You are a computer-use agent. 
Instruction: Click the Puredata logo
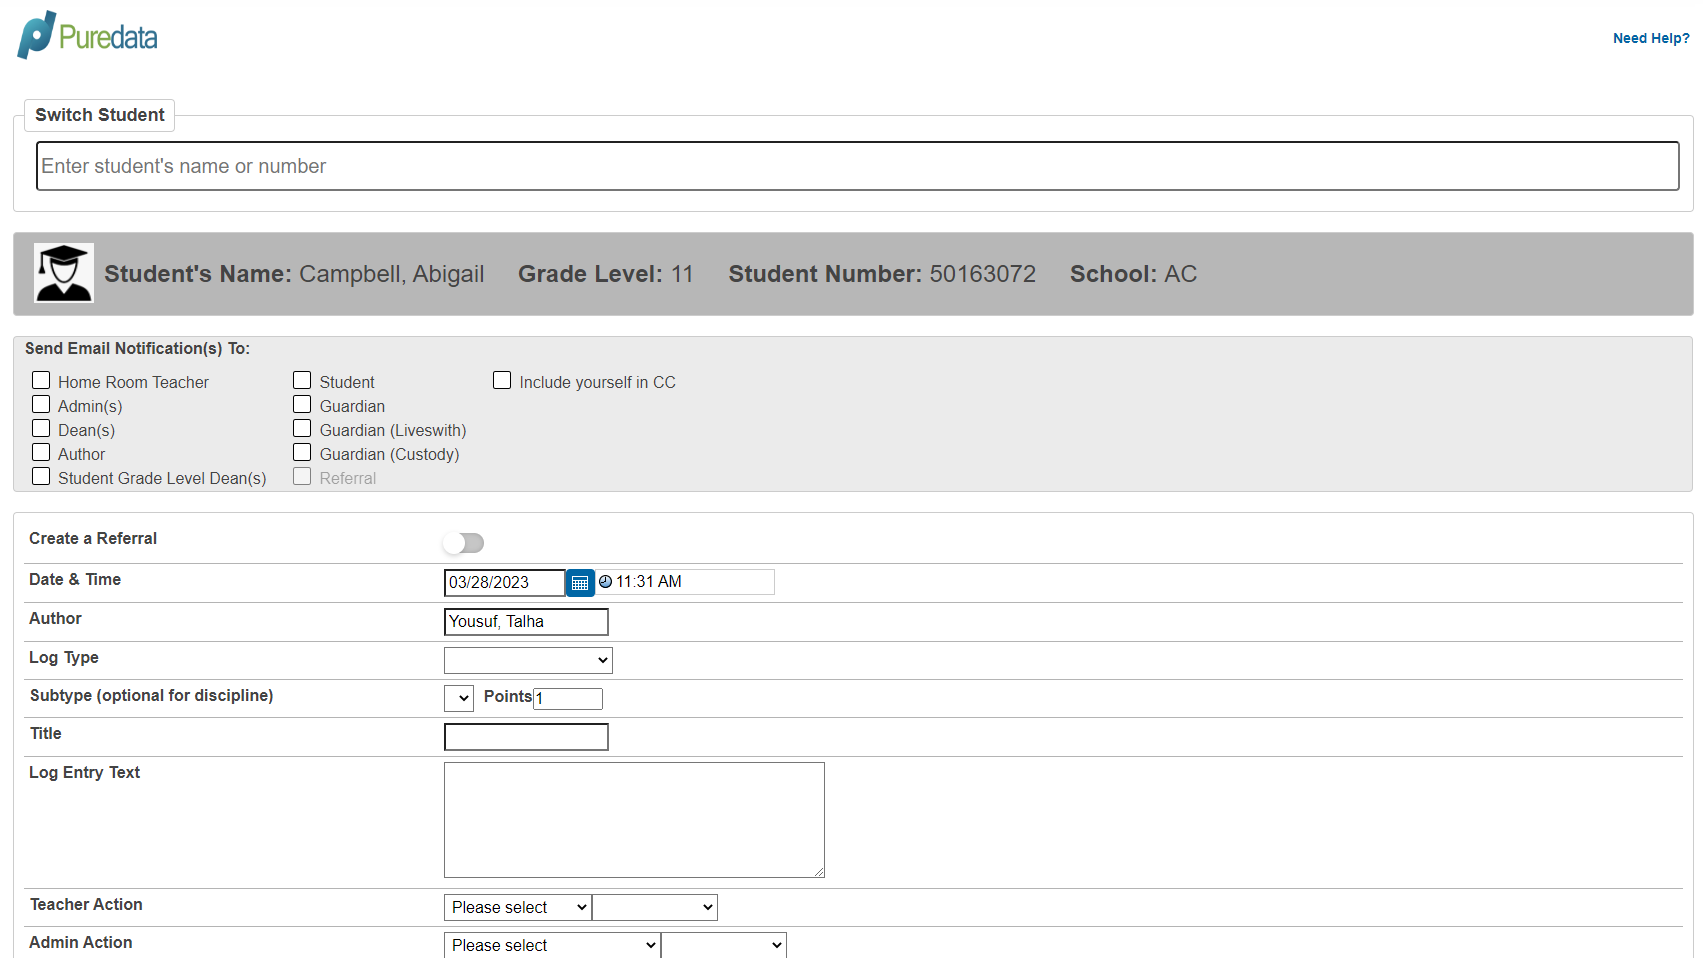[85, 34]
